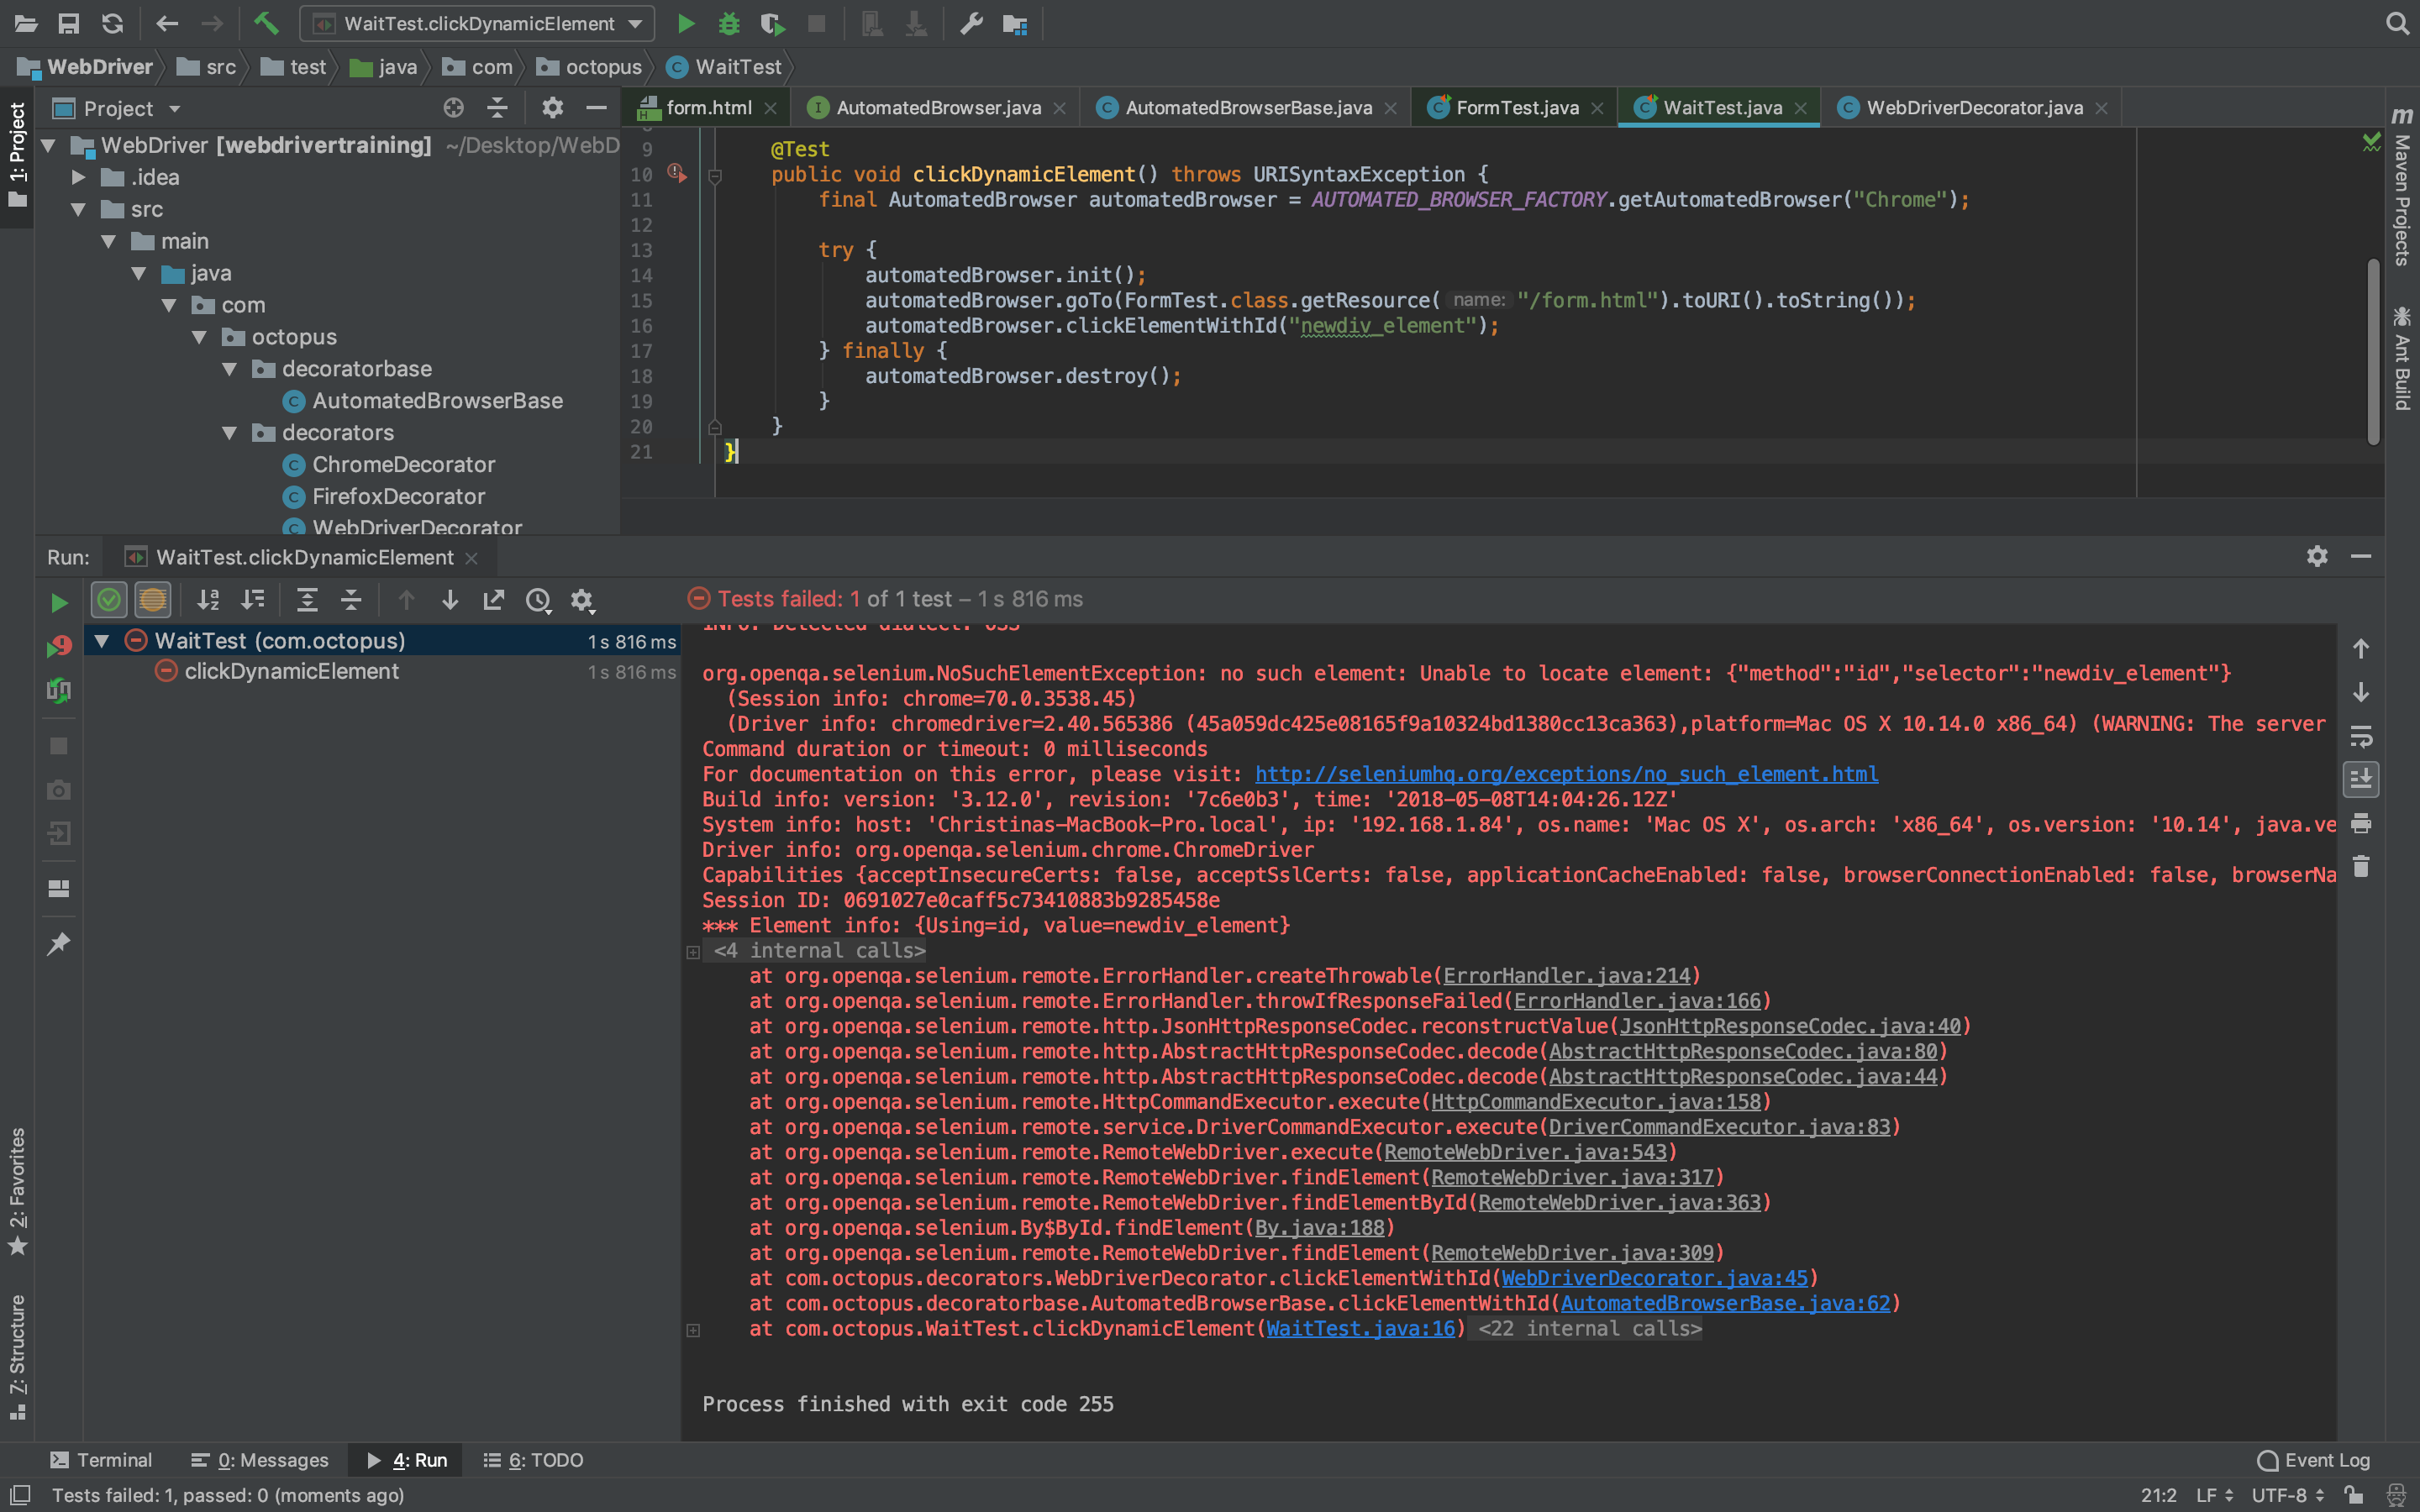Click the Debug bug icon in toolbar
The width and height of the screenshot is (2420, 1512).
[729, 23]
